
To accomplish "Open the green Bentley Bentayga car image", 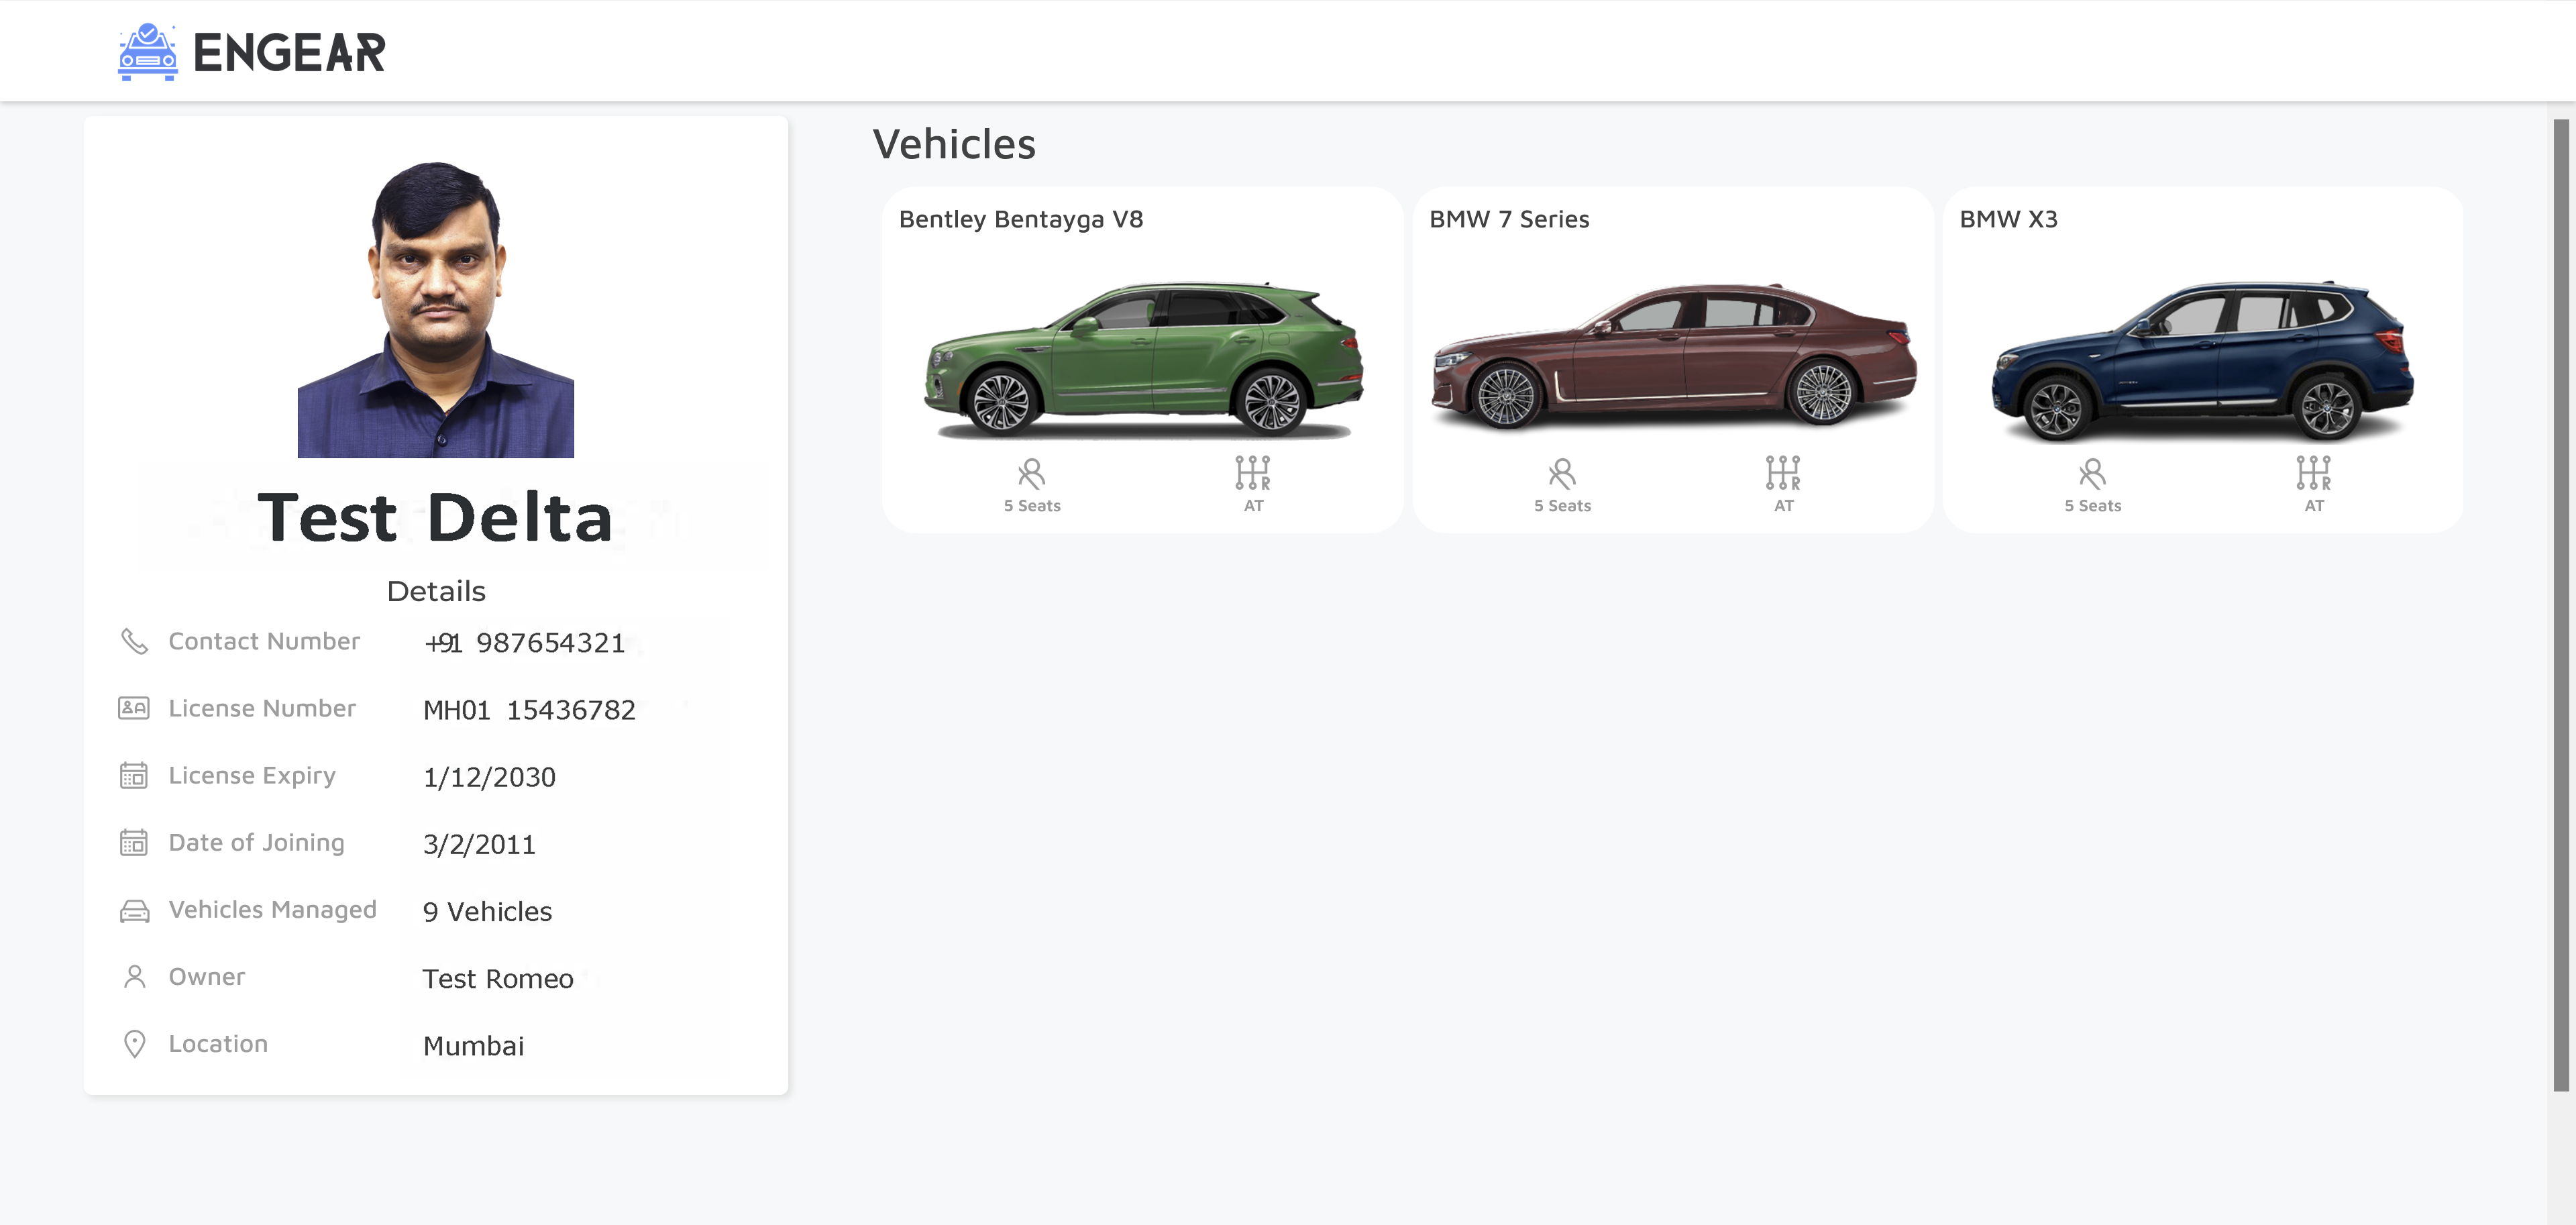I will pyautogui.click(x=1143, y=360).
